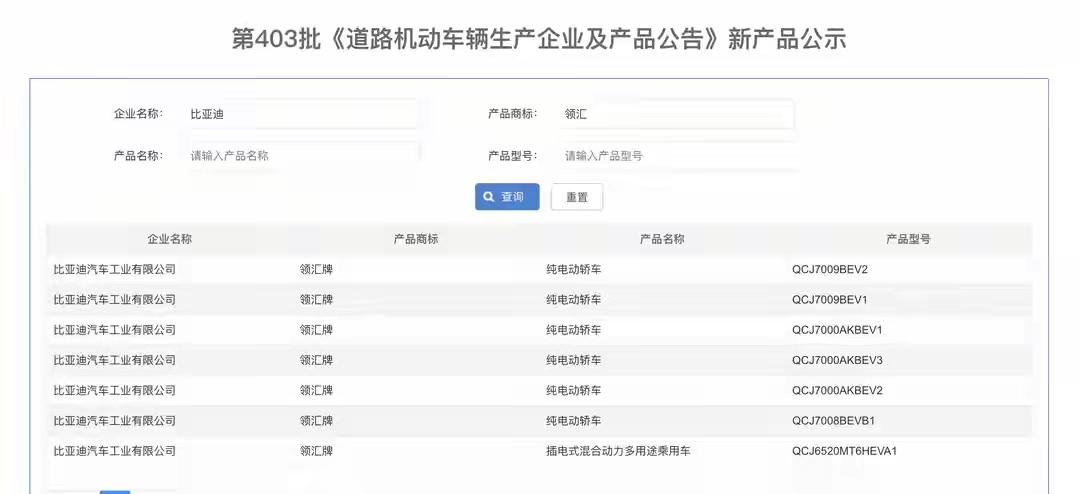
Task: Click the 企业名称 column header
Action: pyautogui.click(x=169, y=239)
